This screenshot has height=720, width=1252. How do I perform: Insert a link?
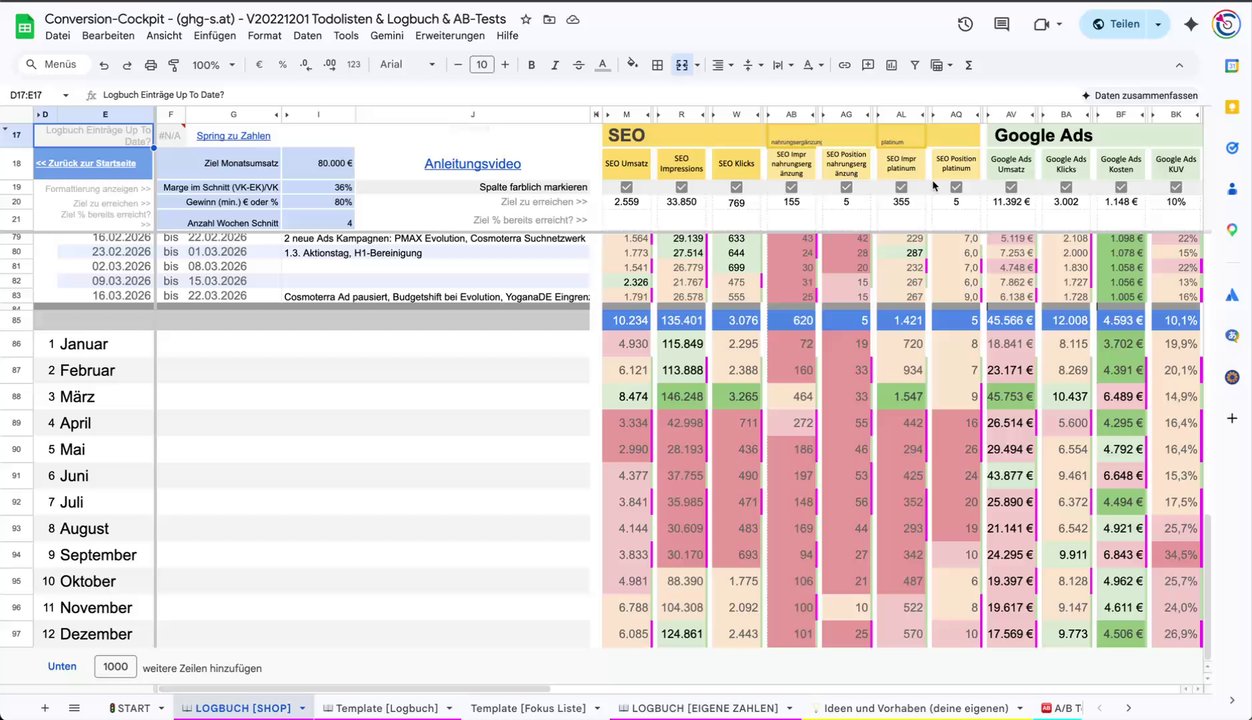[x=844, y=65]
